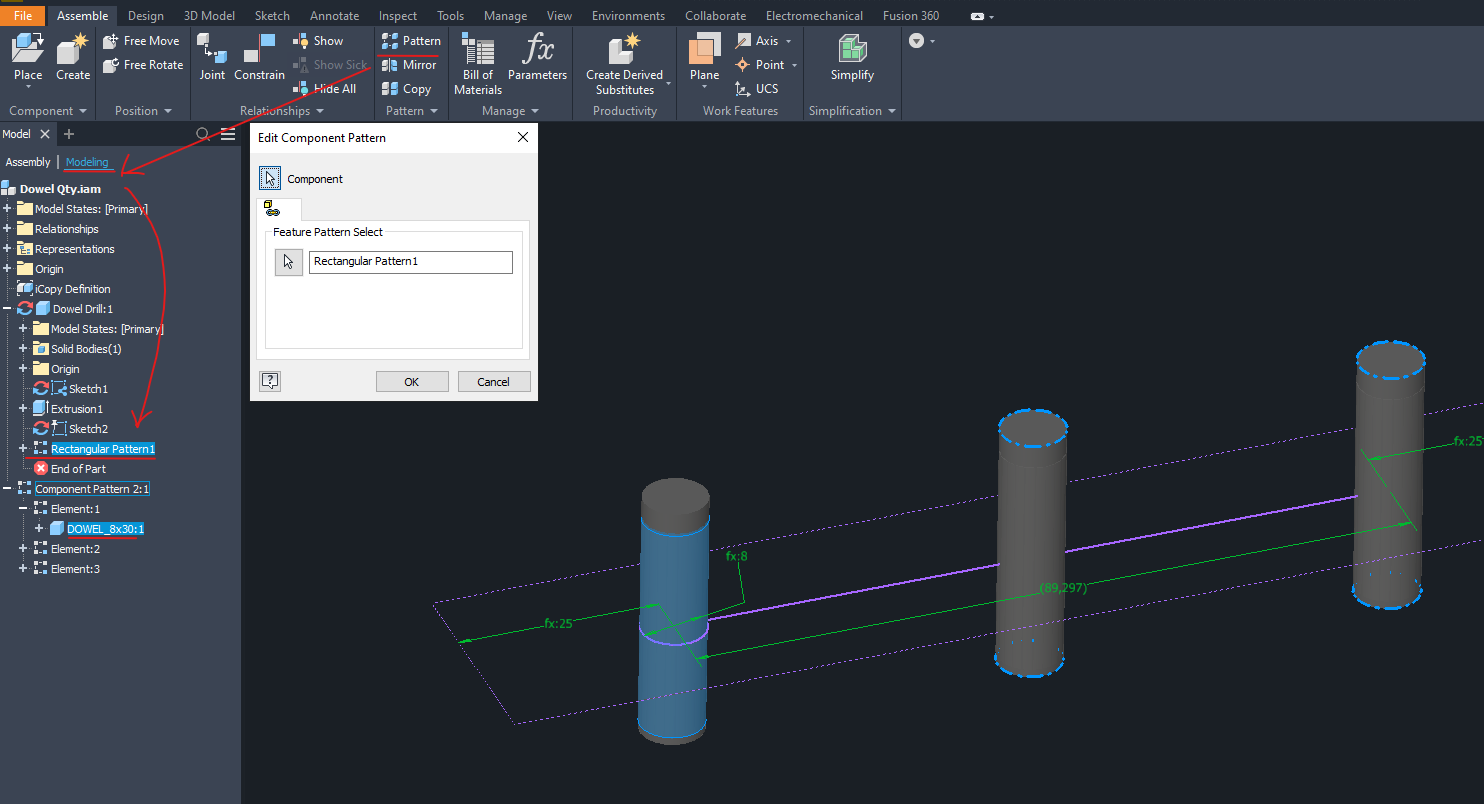Switch to the Fusion 360 ribbon tab
1484x804 pixels.
click(x=911, y=15)
